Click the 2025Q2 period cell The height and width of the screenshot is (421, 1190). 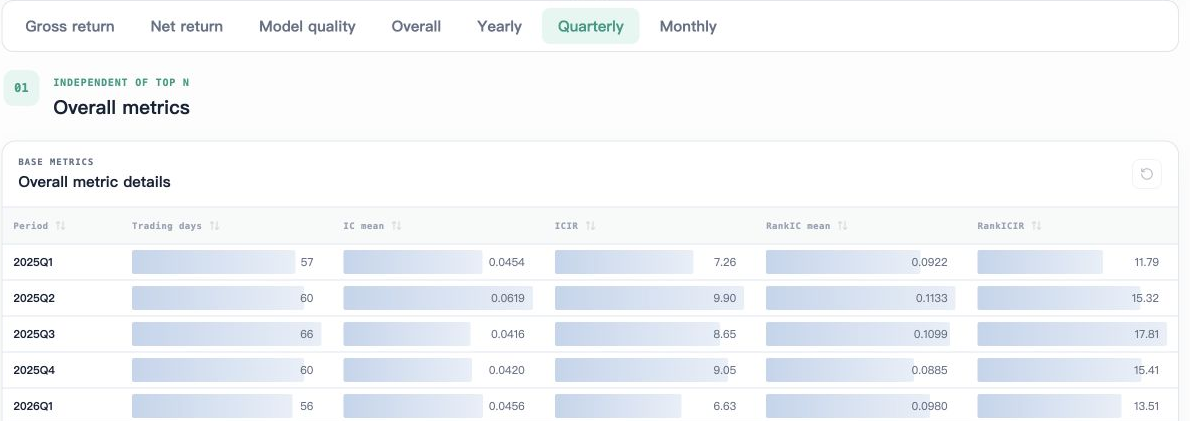coord(34,298)
